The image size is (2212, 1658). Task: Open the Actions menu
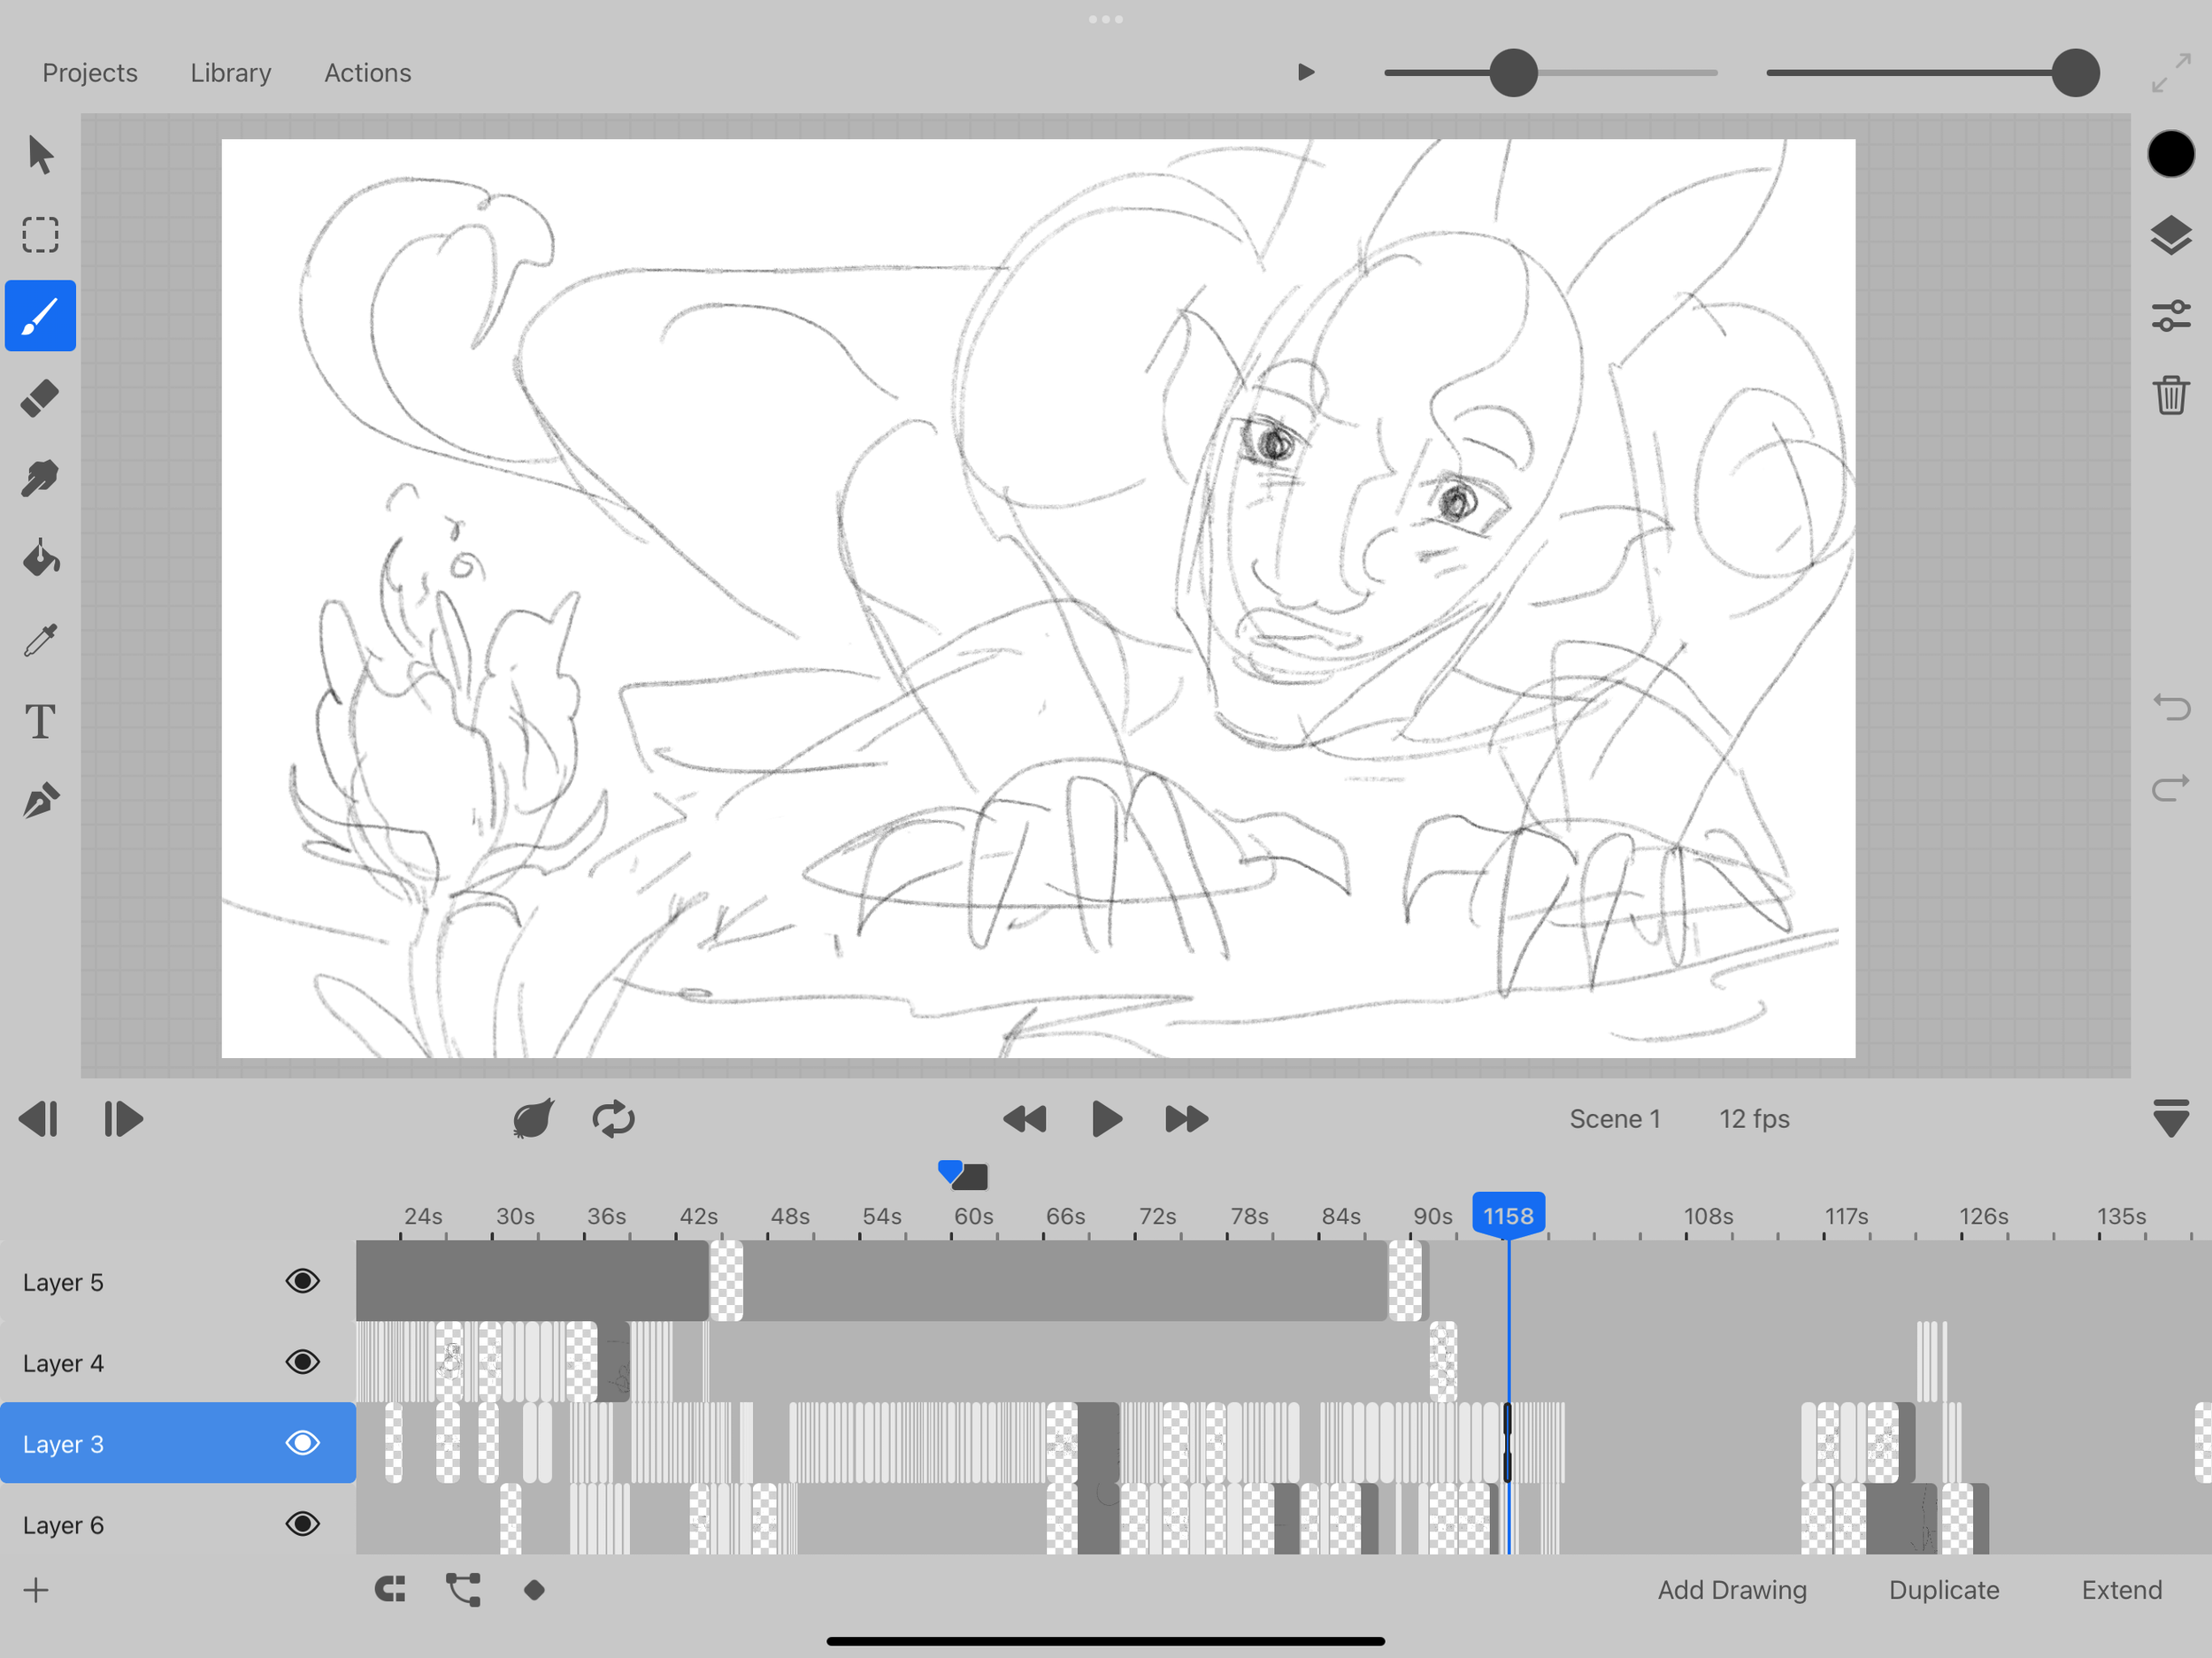tap(367, 73)
